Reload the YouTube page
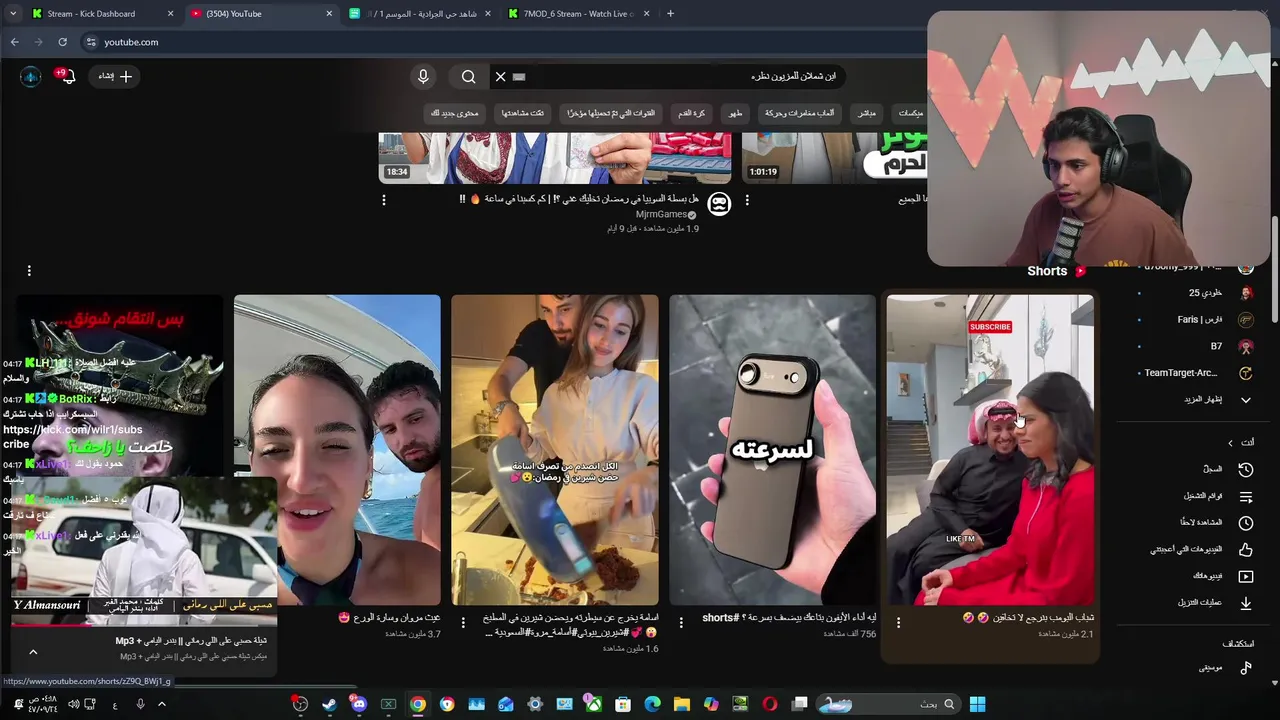Viewport: 1280px width, 720px height. (62, 42)
